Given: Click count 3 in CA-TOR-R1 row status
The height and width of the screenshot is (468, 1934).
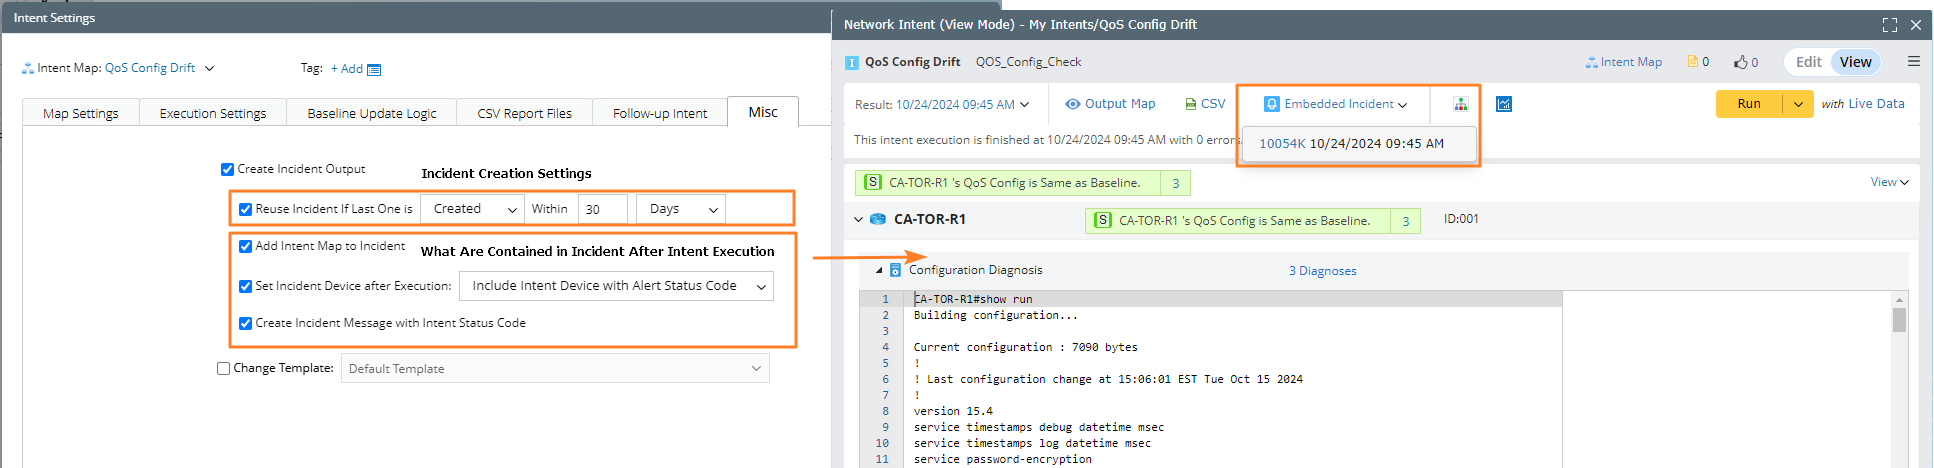Looking at the screenshot, I should [x=1405, y=221].
